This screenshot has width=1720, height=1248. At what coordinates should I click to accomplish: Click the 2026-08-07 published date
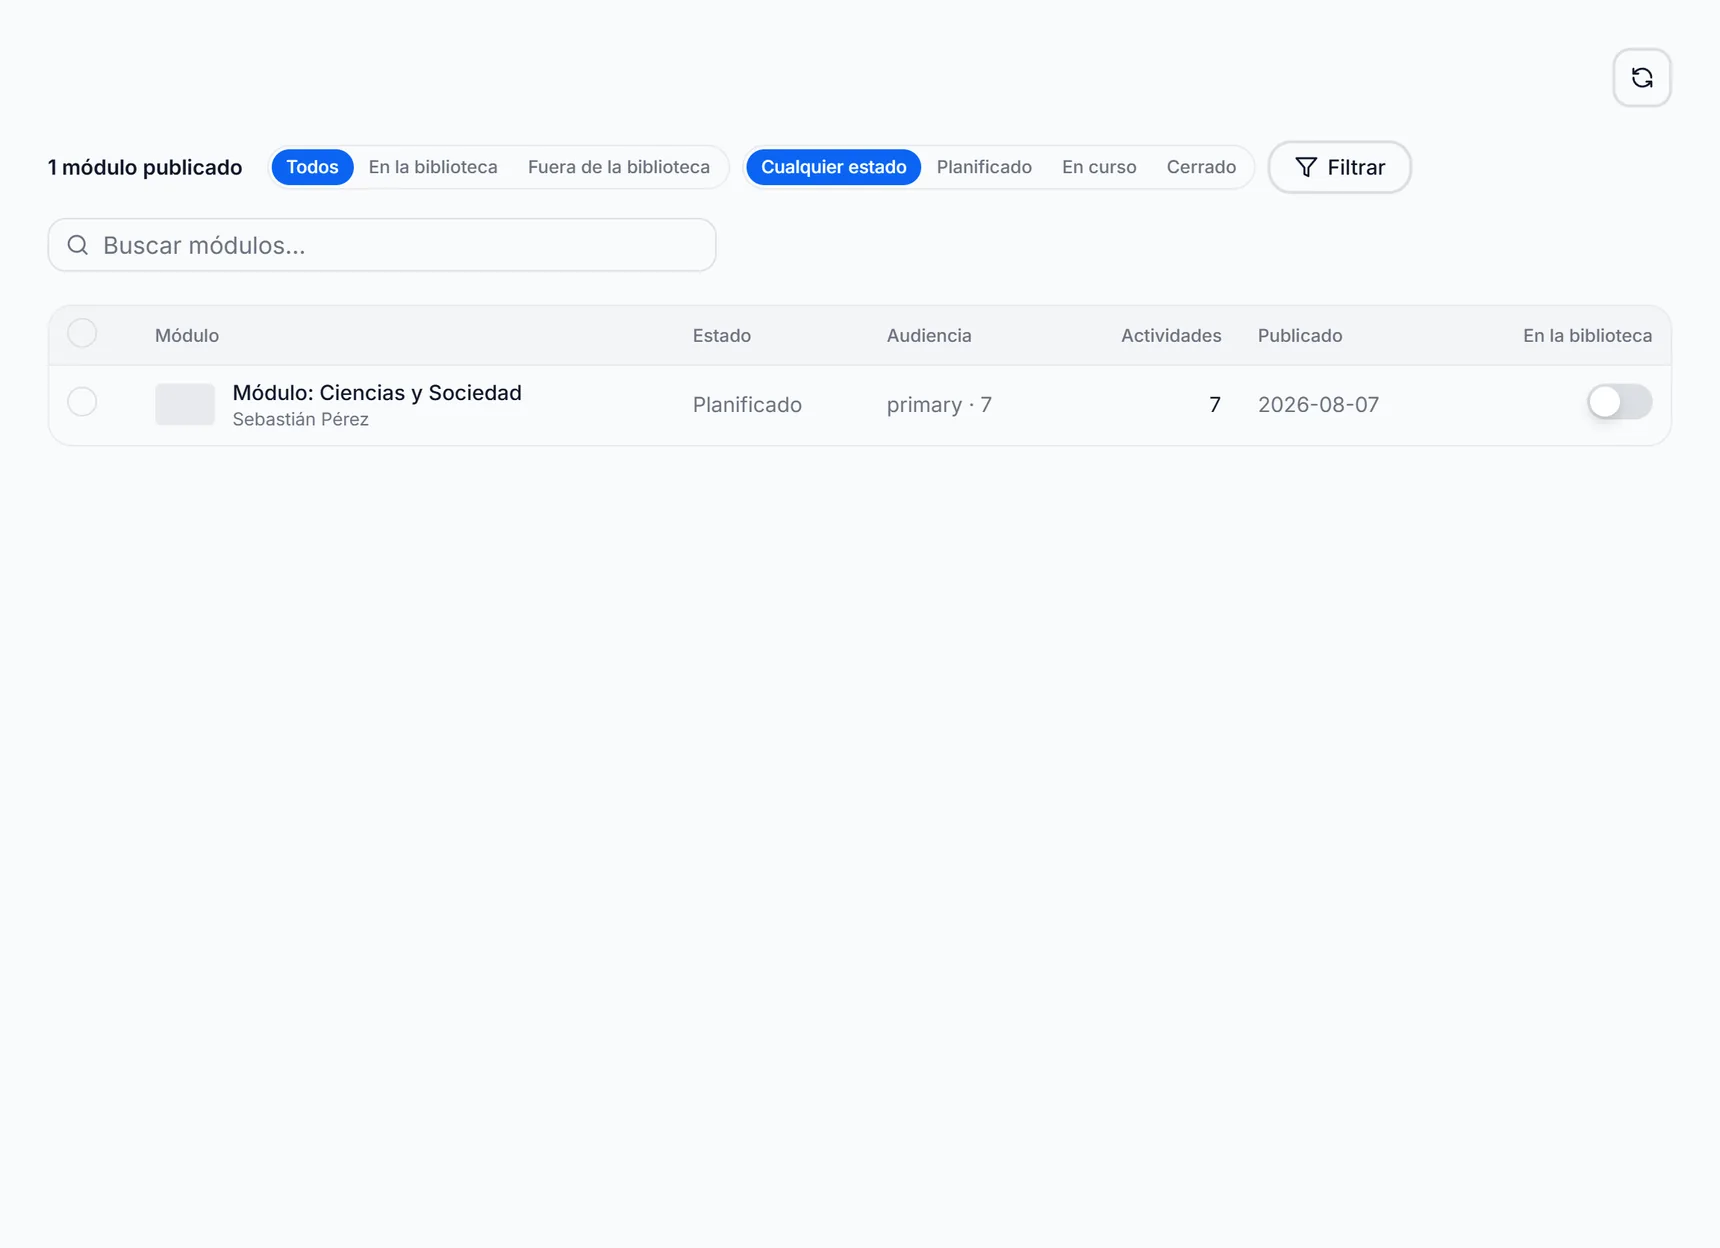[x=1318, y=405]
